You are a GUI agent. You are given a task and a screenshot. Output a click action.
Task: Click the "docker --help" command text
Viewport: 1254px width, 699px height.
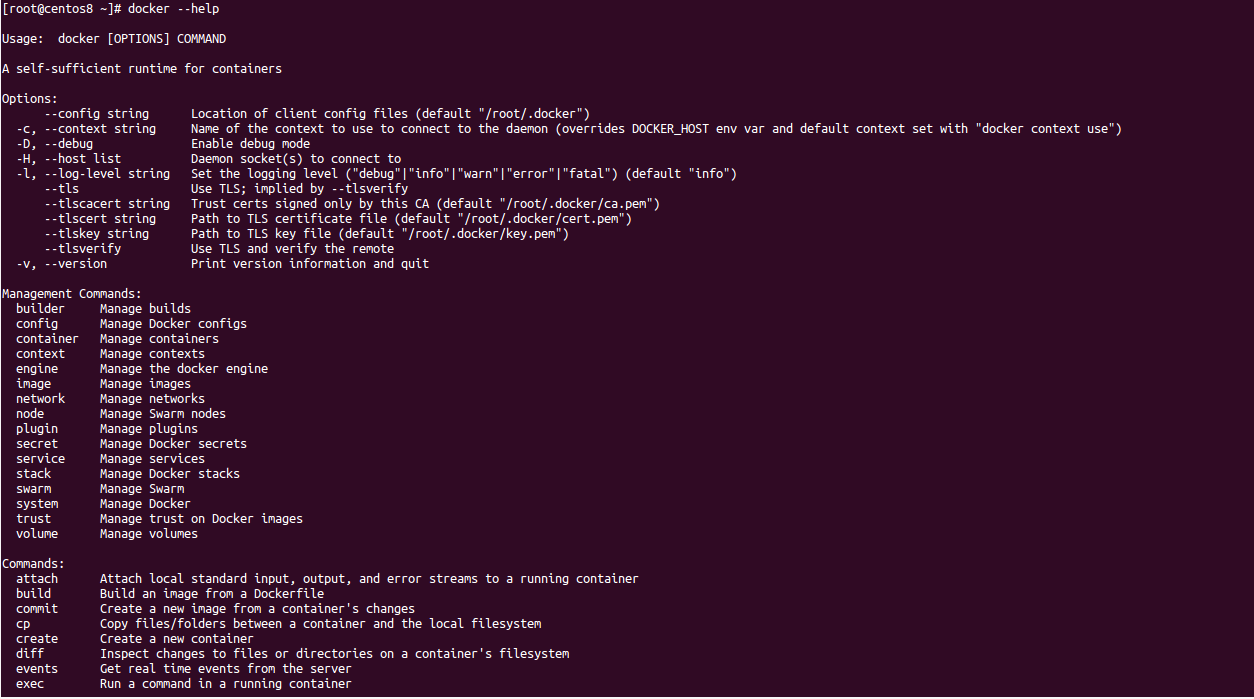[173, 9]
